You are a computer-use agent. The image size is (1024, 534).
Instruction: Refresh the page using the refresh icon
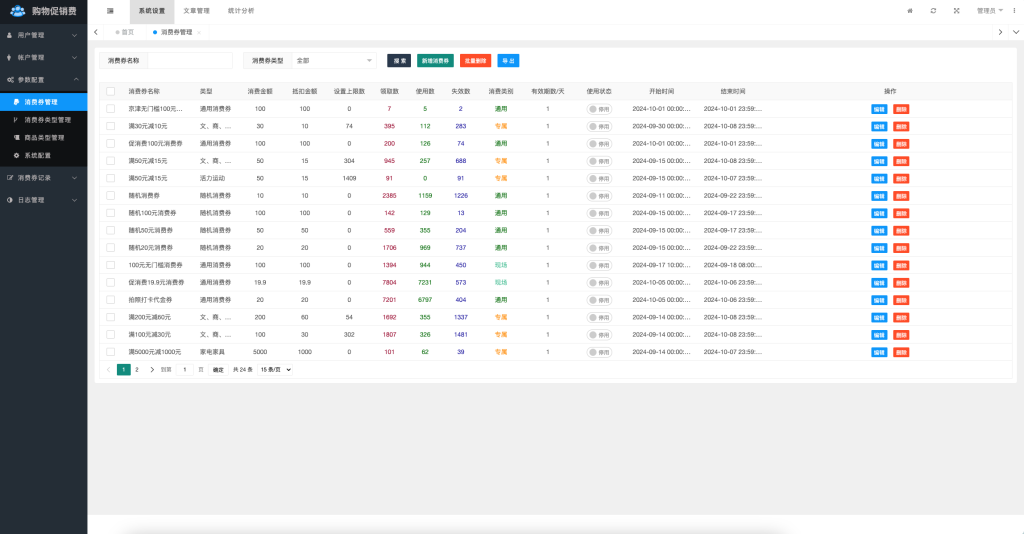tap(933, 10)
